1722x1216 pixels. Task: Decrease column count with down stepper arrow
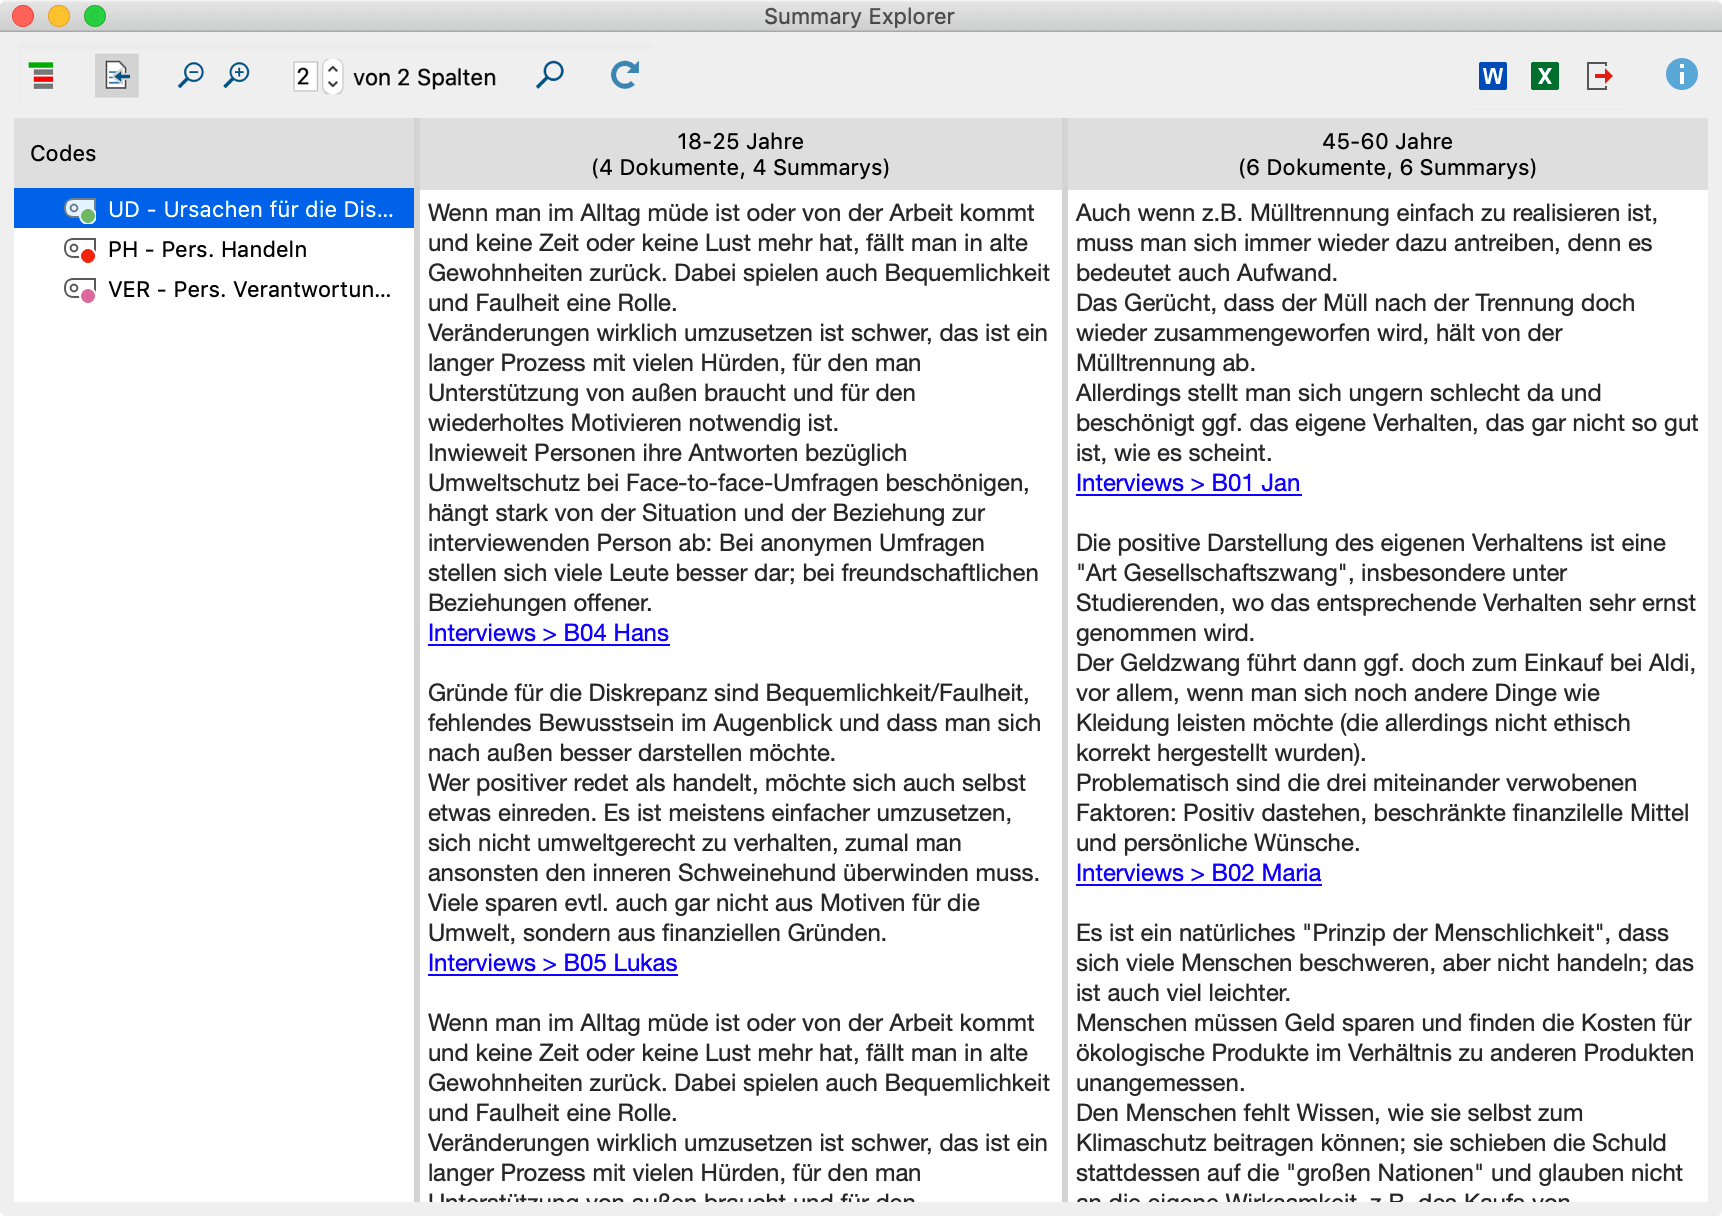click(x=330, y=83)
